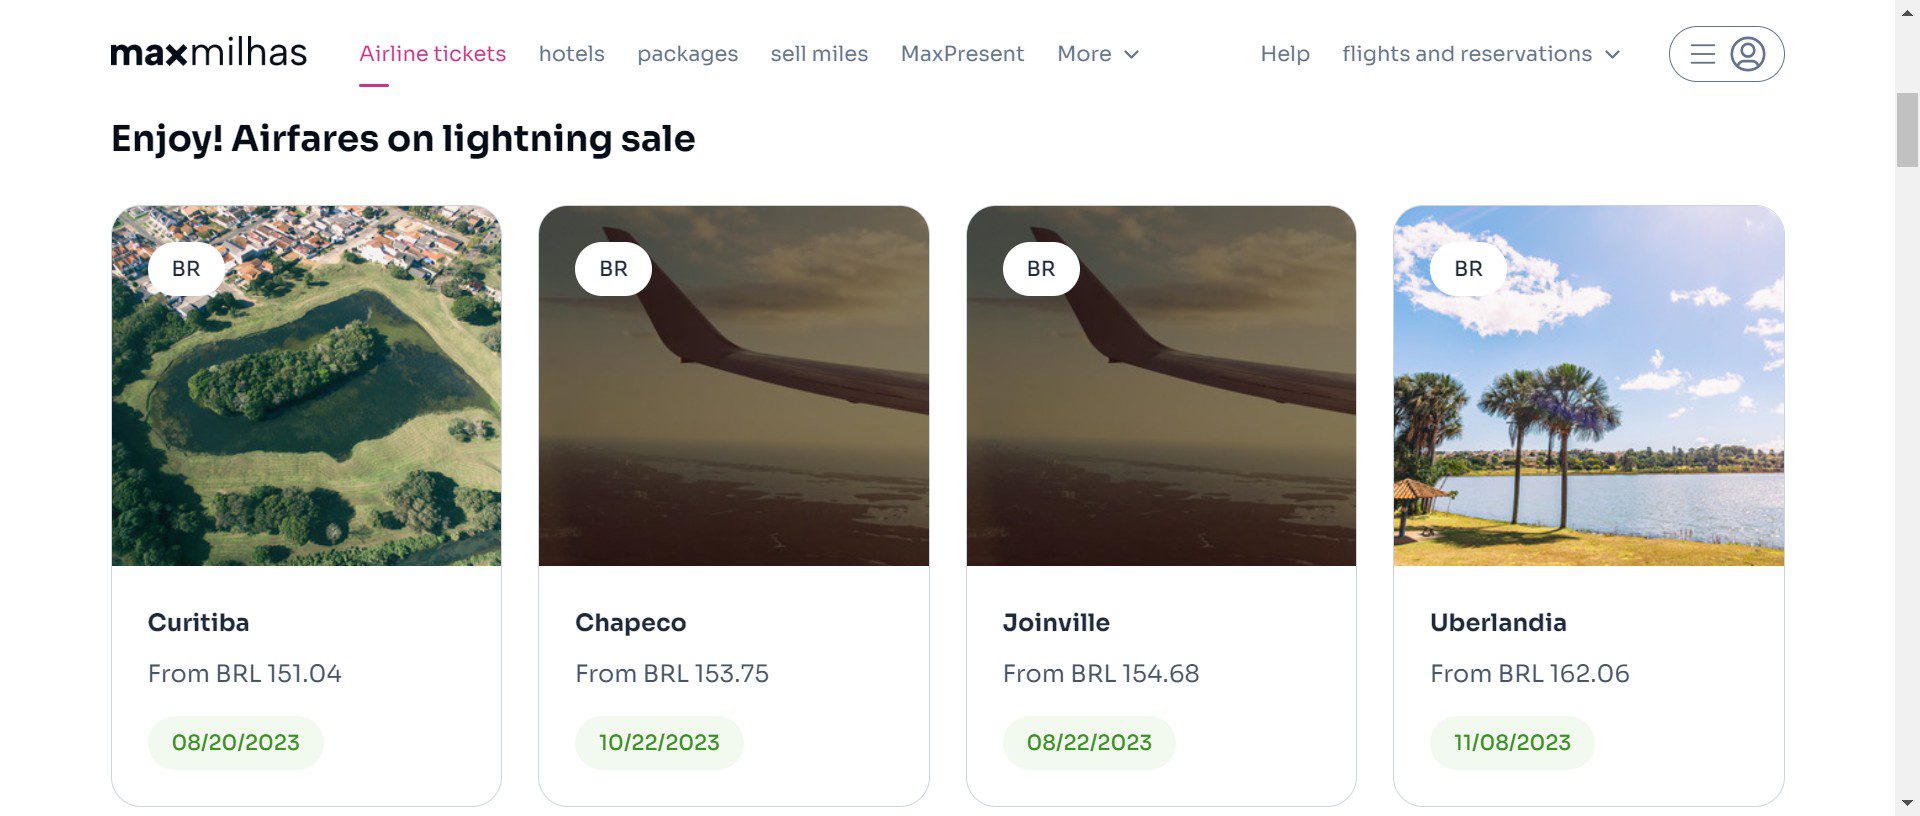1920x816 pixels.
Task: Open the Help link
Action: tap(1284, 54)
